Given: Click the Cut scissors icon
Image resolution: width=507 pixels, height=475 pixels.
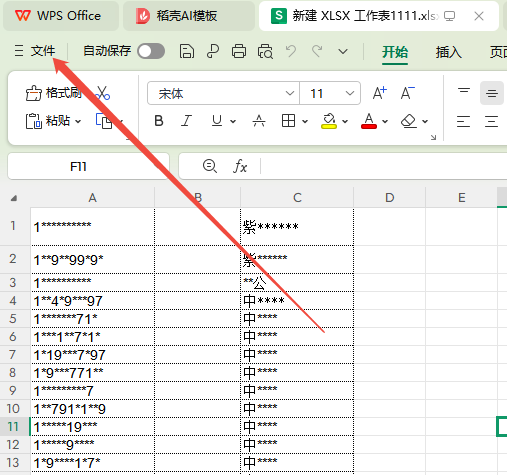Looking at the screenshot, I should [102, 93].
